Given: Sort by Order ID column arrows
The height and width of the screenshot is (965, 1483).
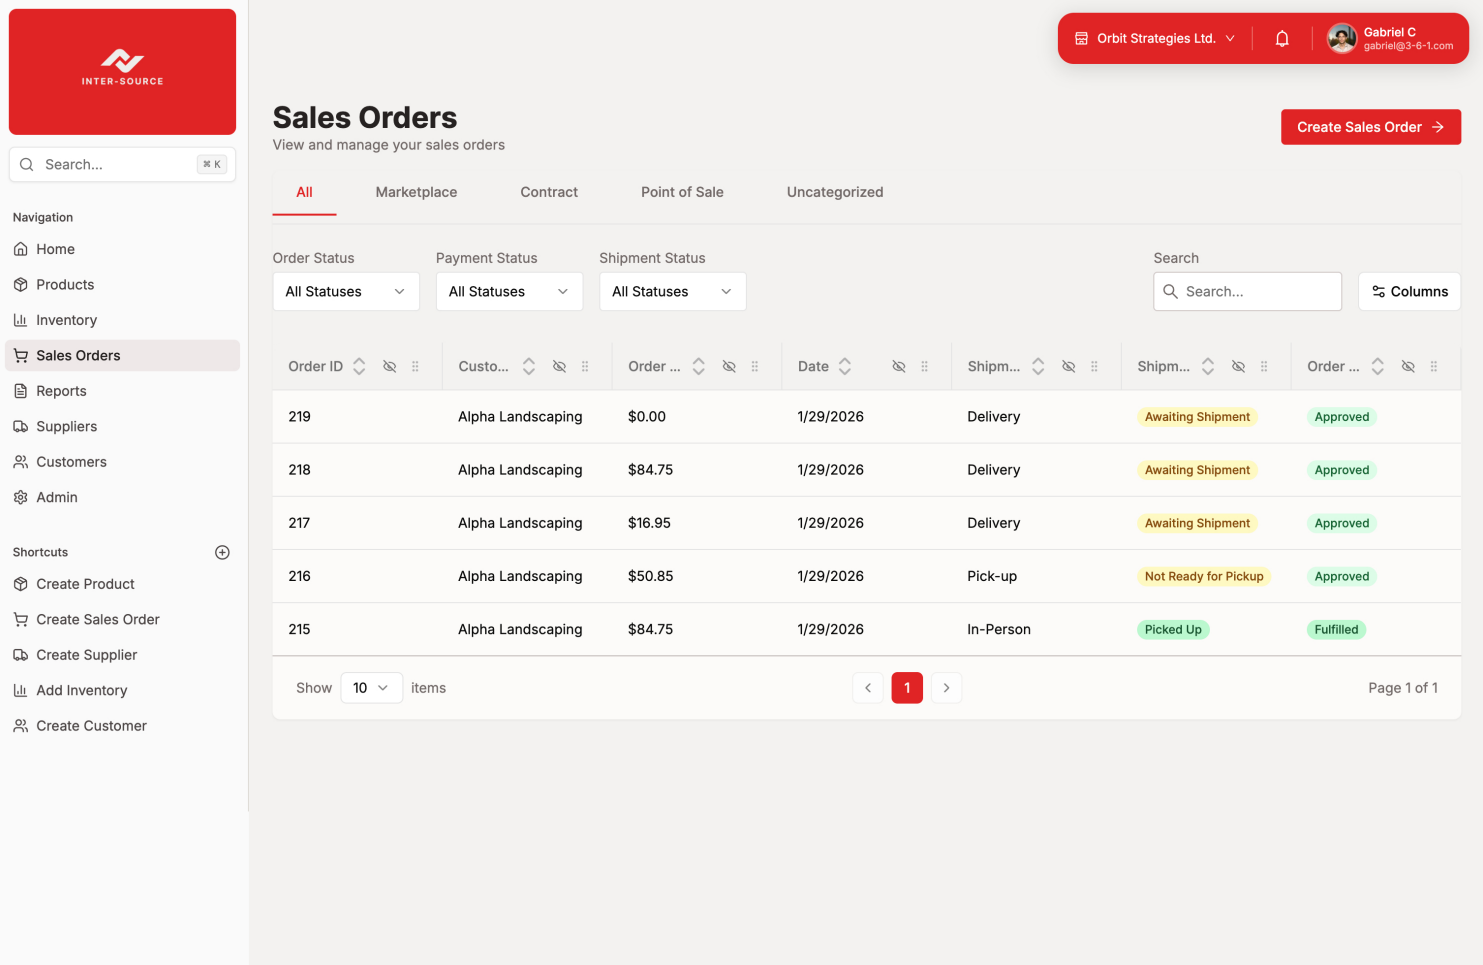Looking at the screenshot, I should (x=359, y=367).
